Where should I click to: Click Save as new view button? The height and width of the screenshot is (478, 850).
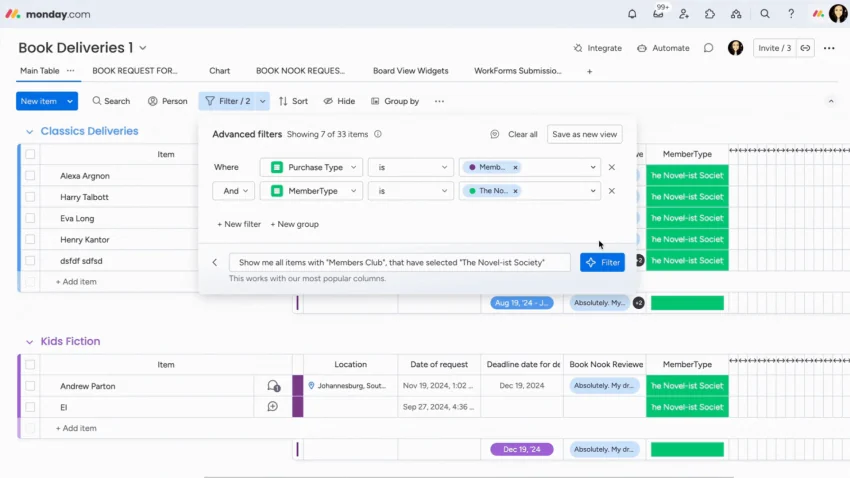pyautogui.click(x=584, y=134)
